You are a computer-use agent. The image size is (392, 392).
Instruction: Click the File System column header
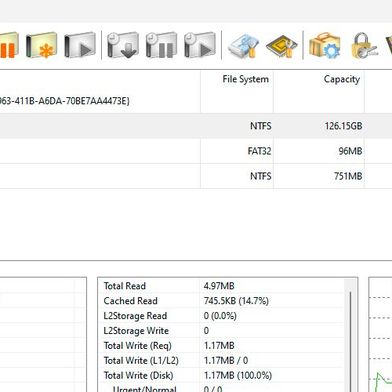pyautogui.click(x=245, y=79)
